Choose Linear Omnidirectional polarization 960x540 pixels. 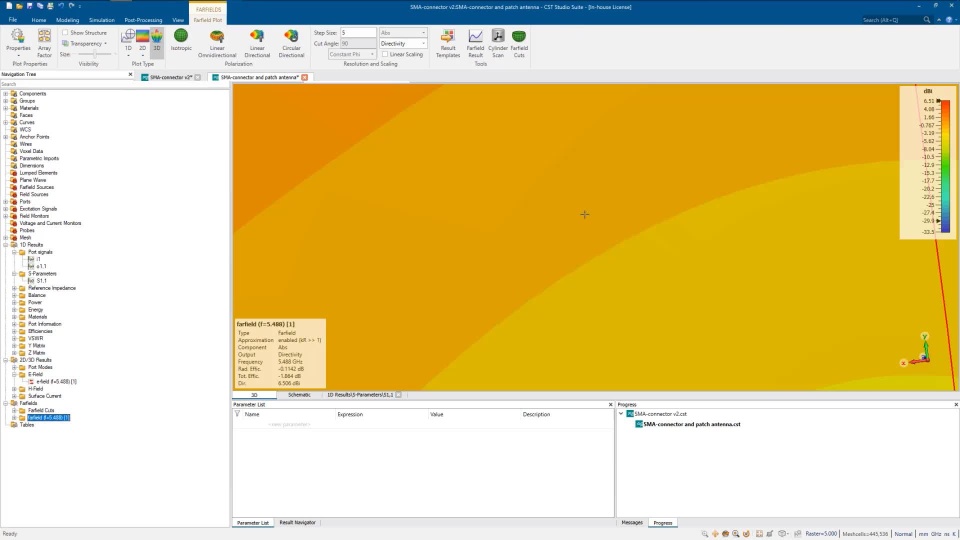click(x=217, y=43)
